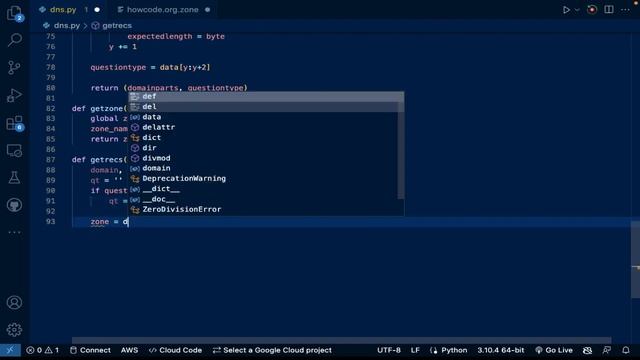Open Remote Explorer view
The image size is (640, 360).
tap(15, 151)
